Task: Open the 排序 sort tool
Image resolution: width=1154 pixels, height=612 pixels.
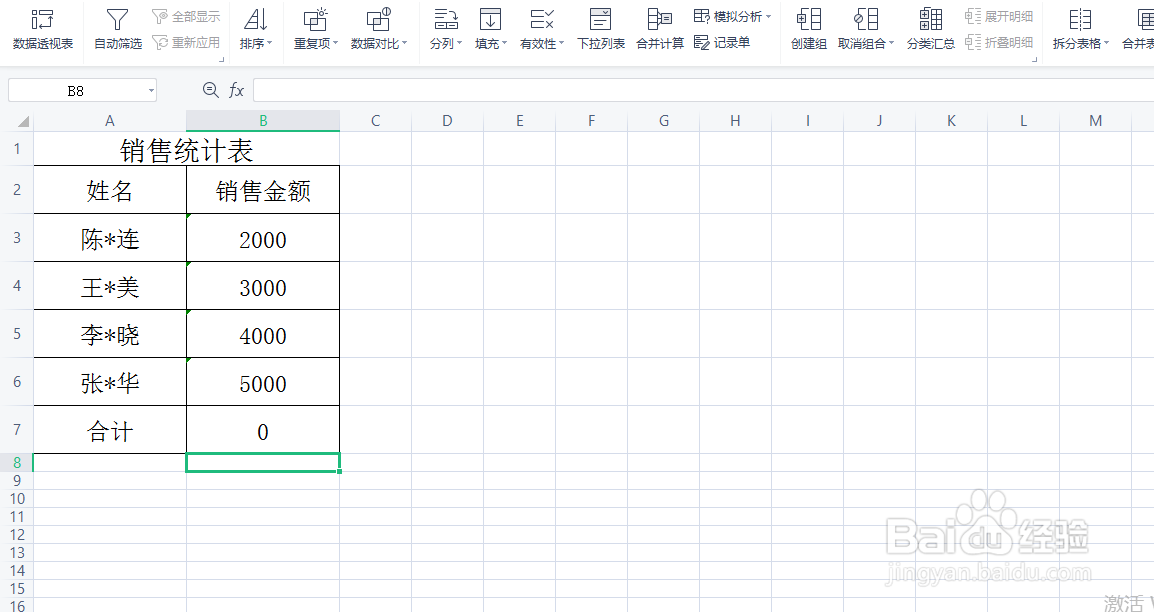Action: (x=255, y=29)
